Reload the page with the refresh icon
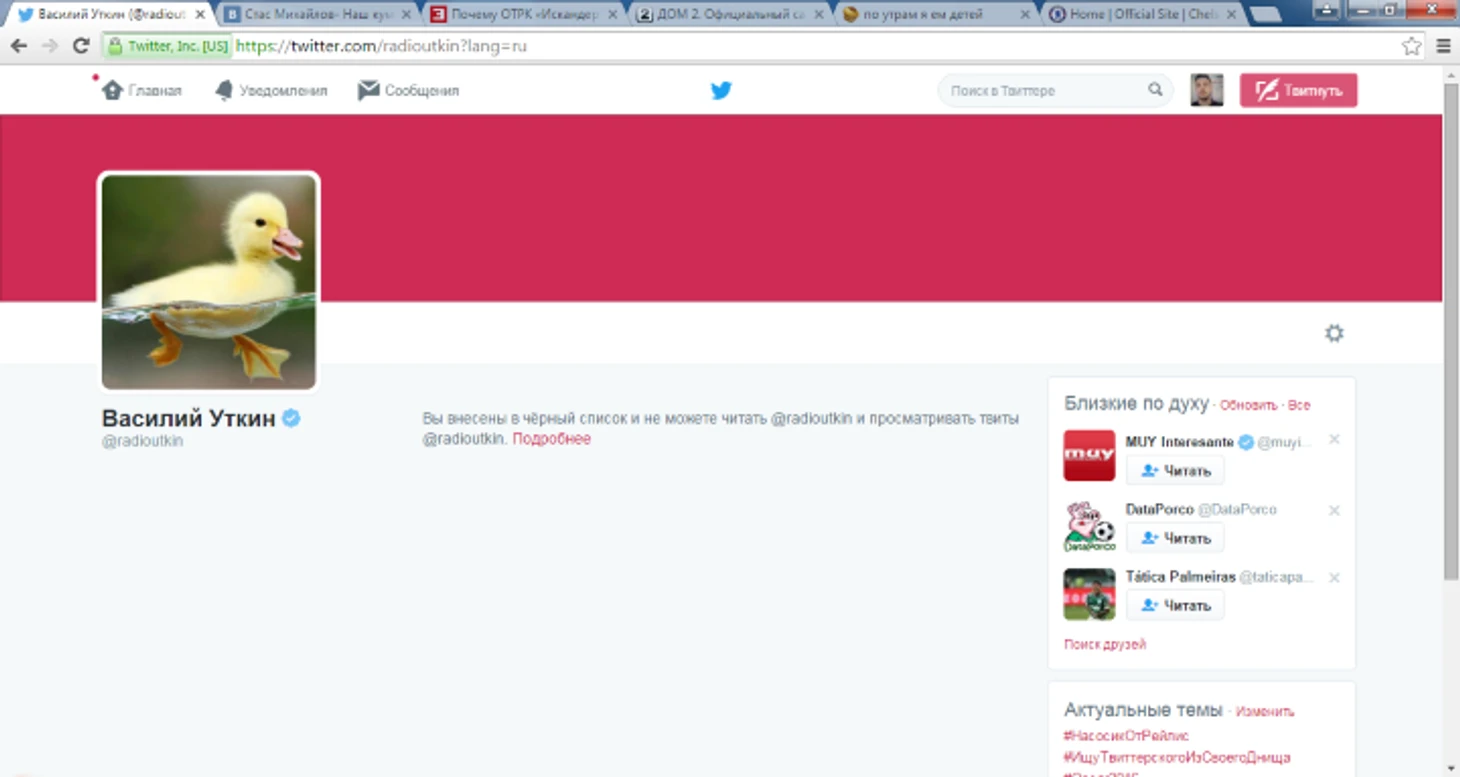 click(81, 46)
